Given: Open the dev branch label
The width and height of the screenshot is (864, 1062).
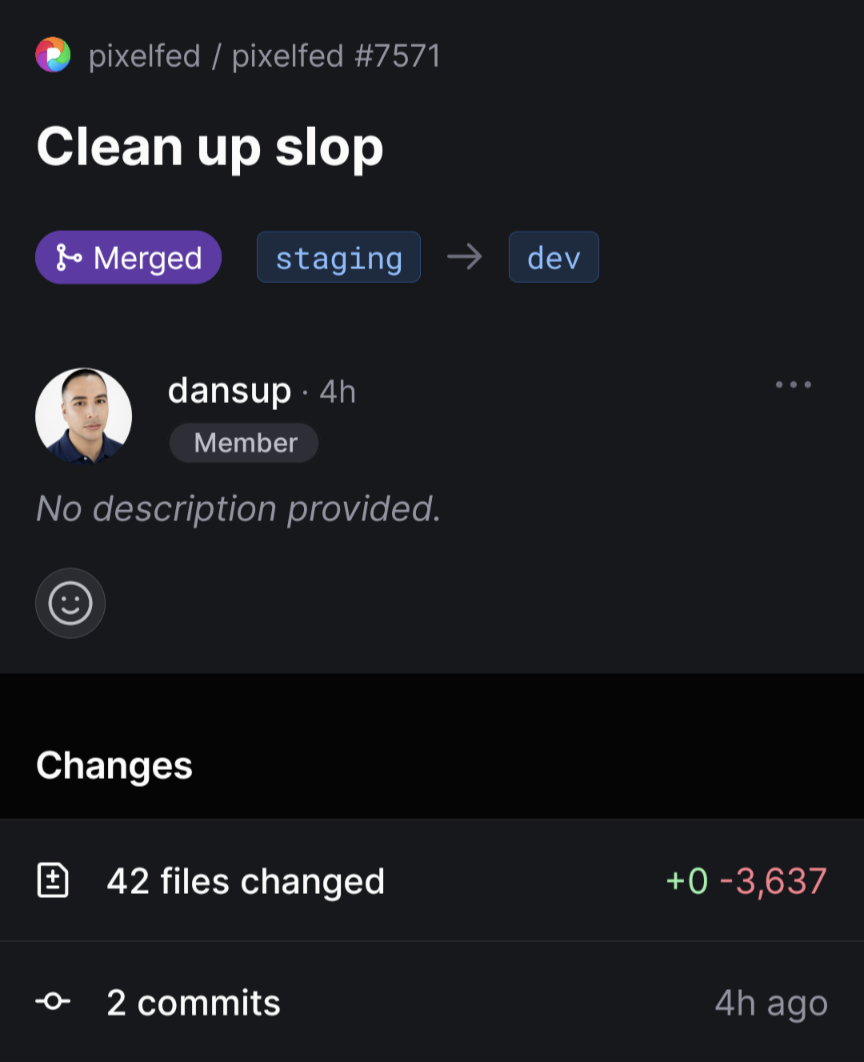Looking at the screenshot, I should click(x=554, y=257).
